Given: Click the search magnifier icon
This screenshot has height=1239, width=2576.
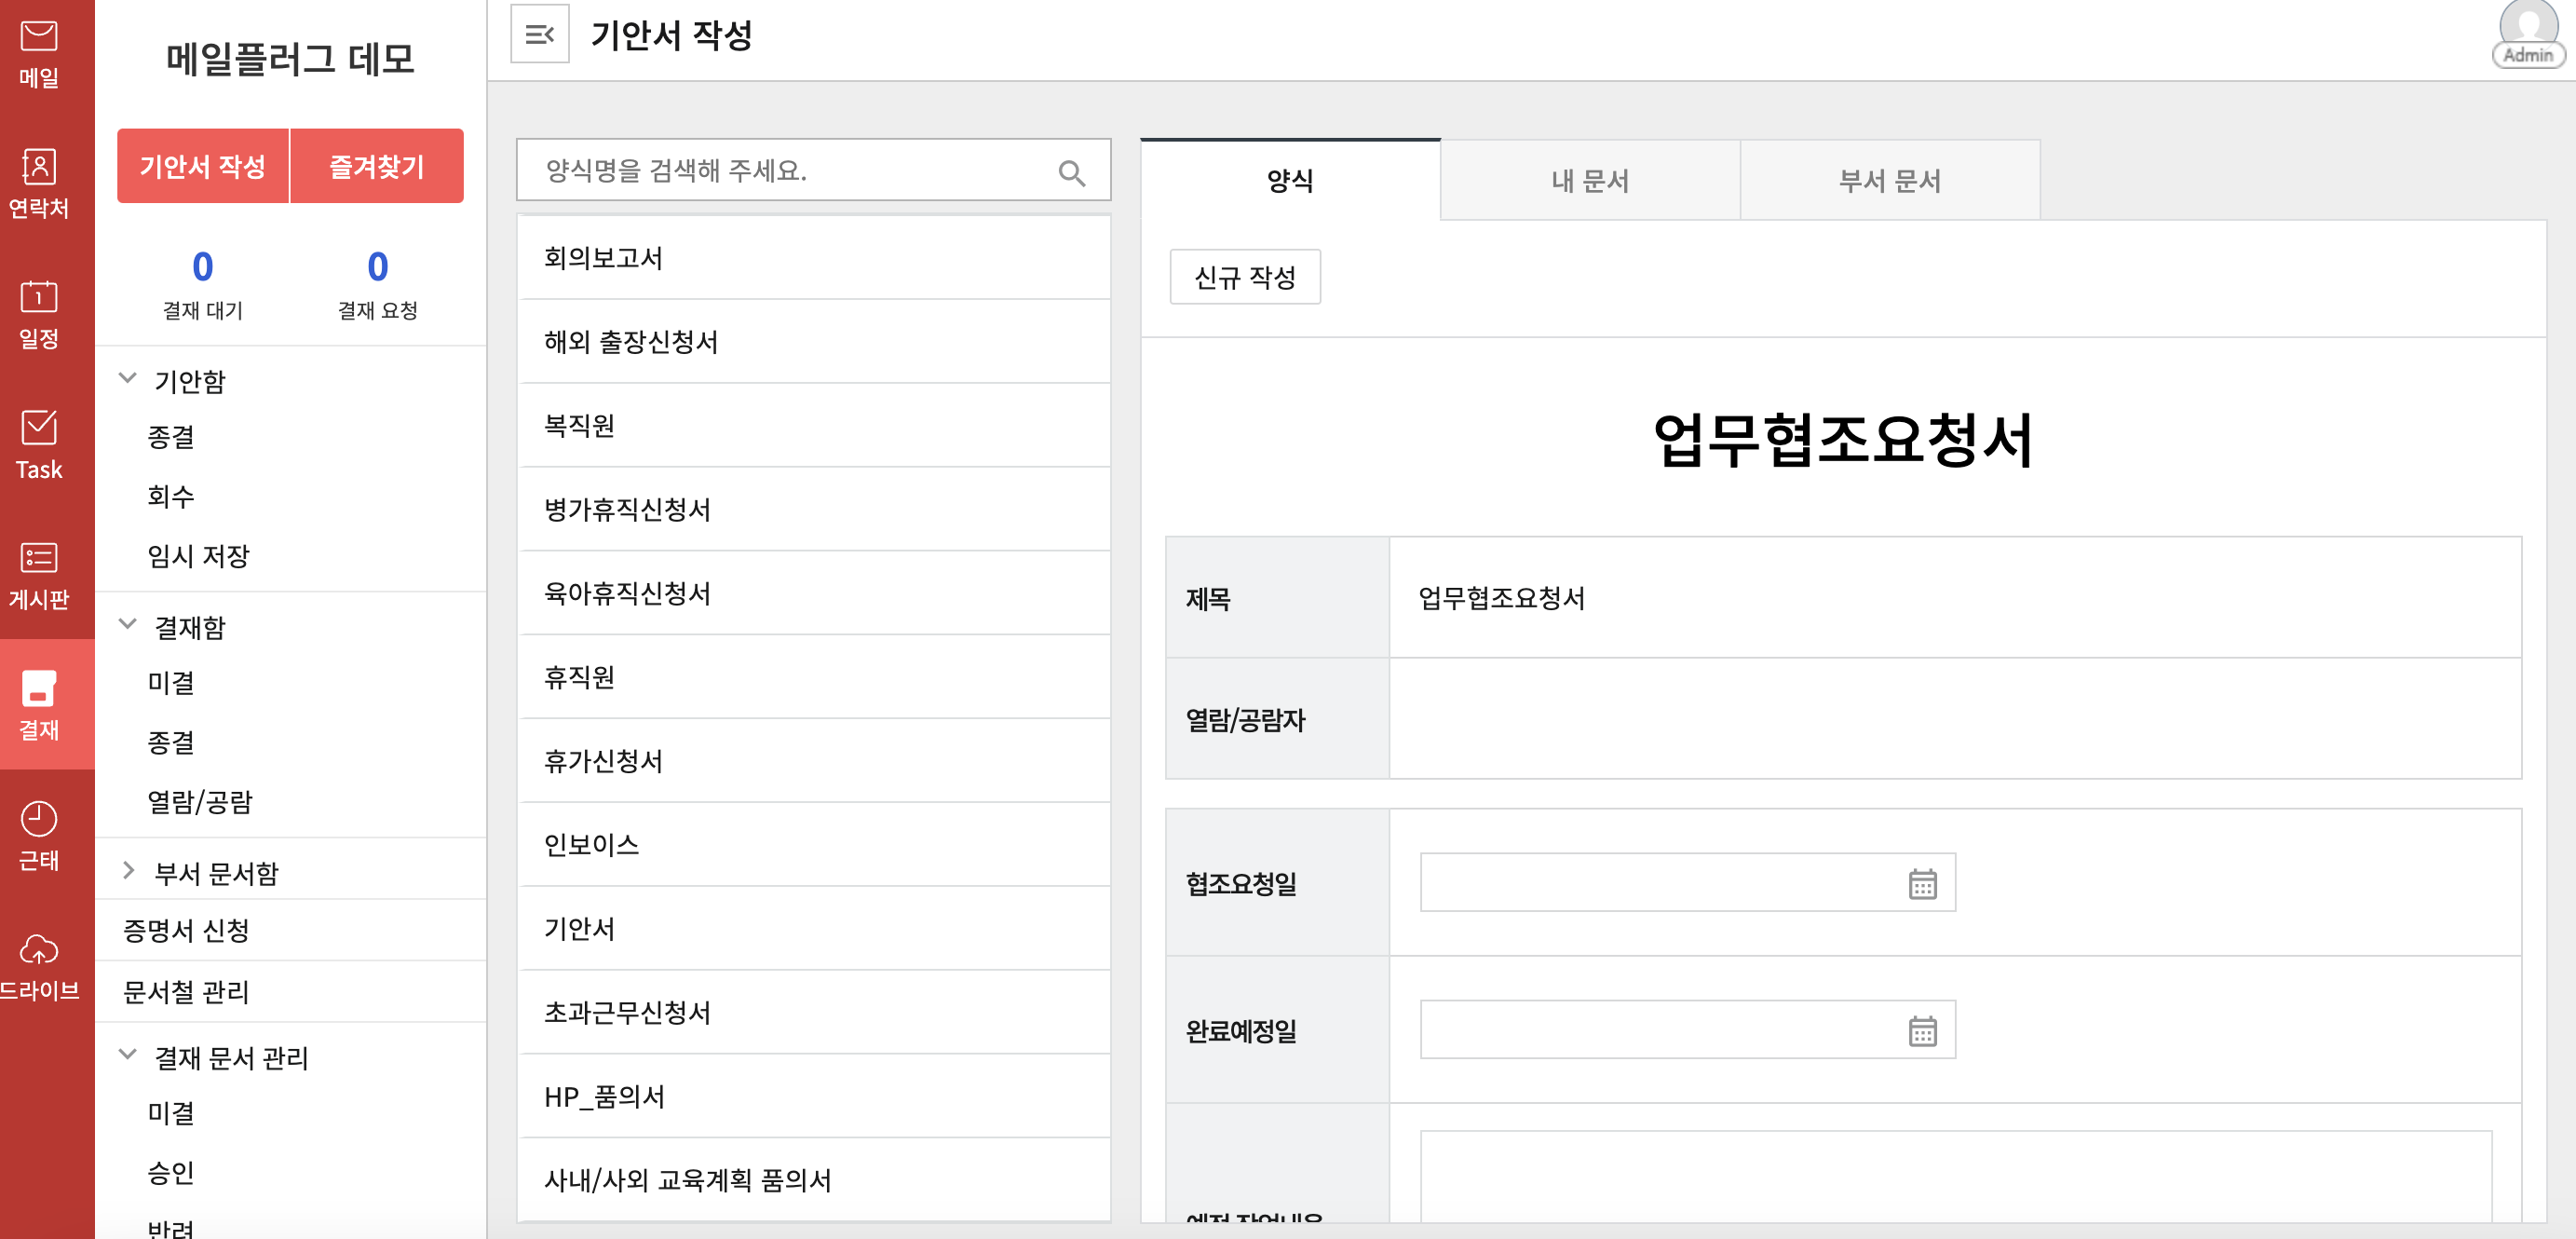Looking at the screenshot, I should [x=1071, y=172].
